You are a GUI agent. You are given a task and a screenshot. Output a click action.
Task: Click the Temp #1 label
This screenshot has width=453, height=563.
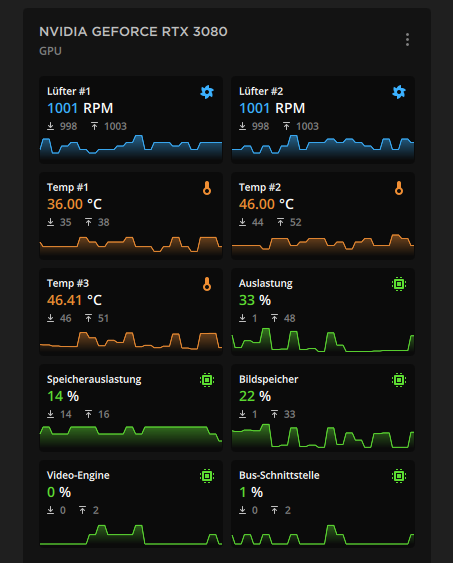67,187
